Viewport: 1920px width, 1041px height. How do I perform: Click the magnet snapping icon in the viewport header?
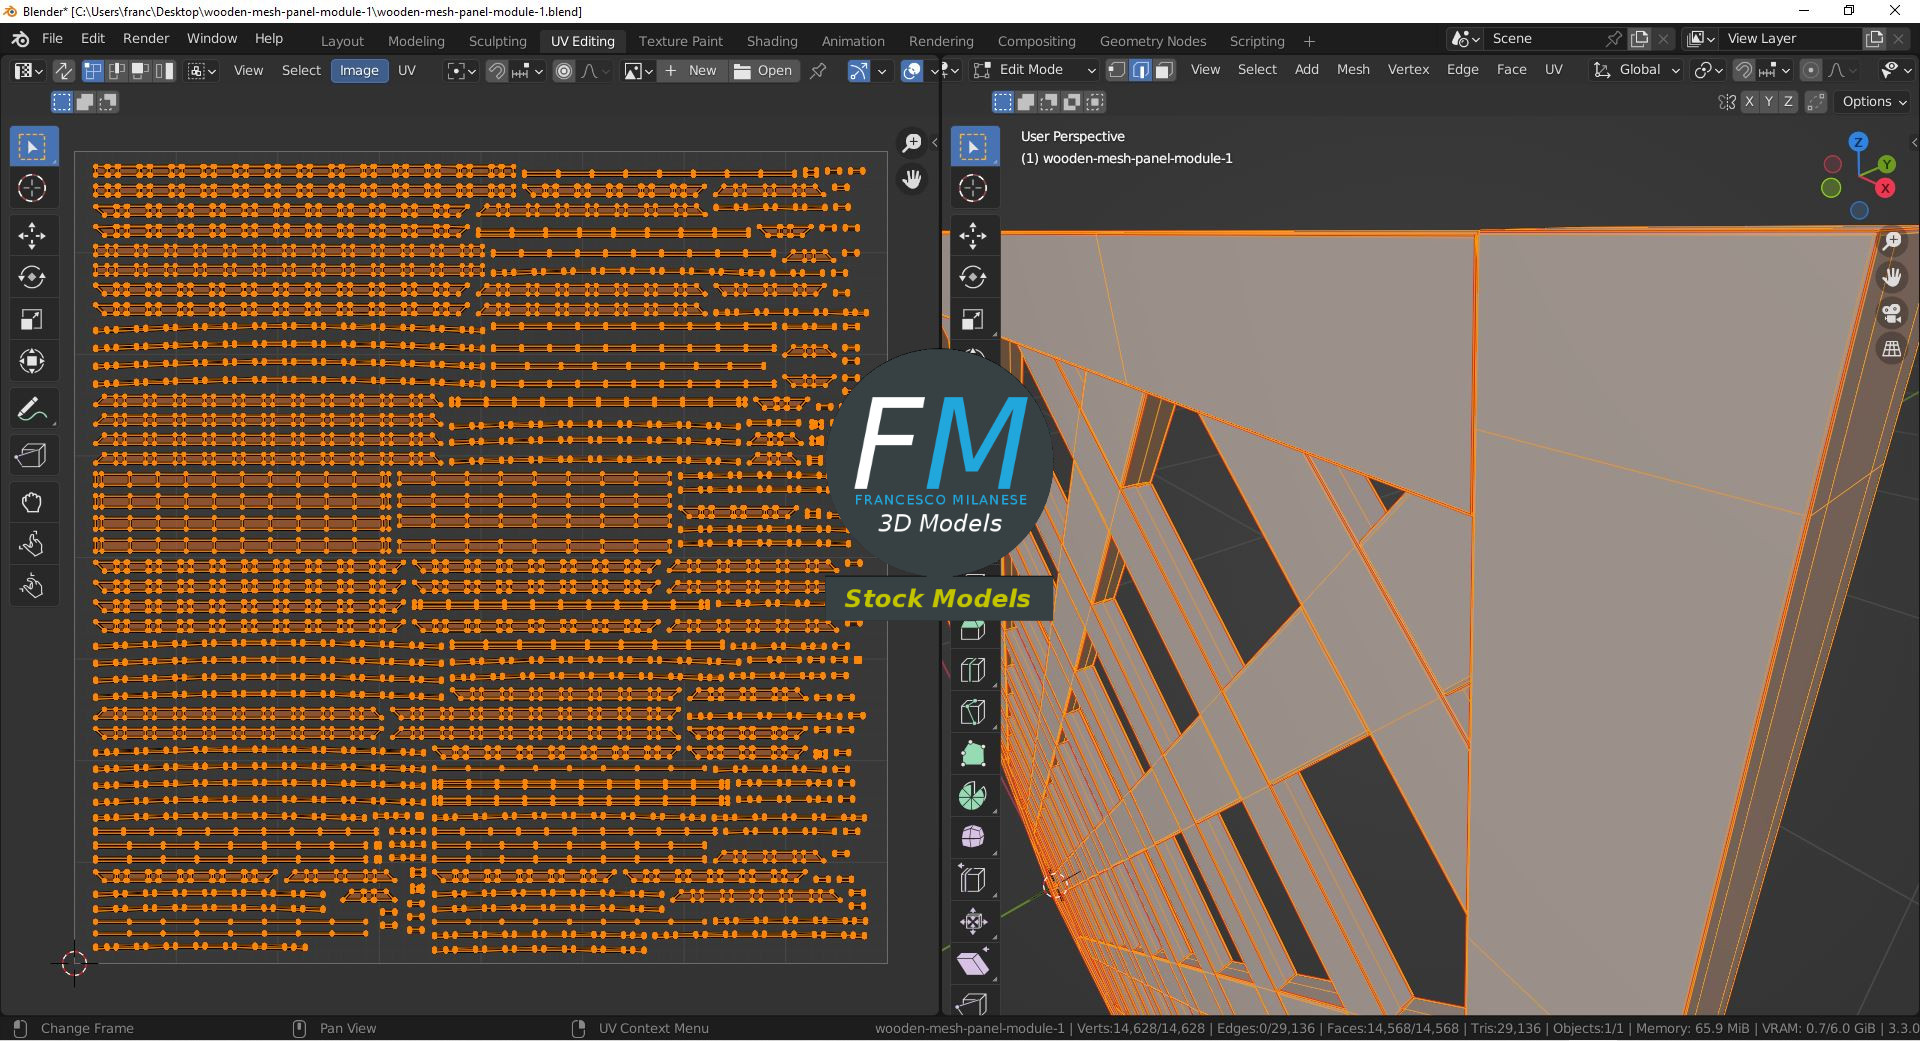tap(1744, 70)
